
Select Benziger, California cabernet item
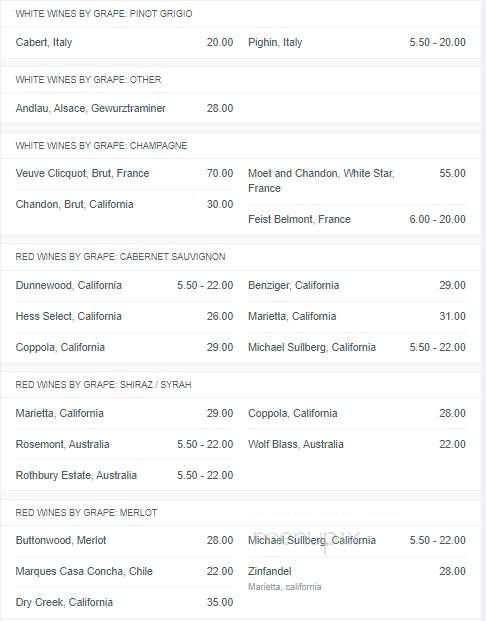pos(356,286)
